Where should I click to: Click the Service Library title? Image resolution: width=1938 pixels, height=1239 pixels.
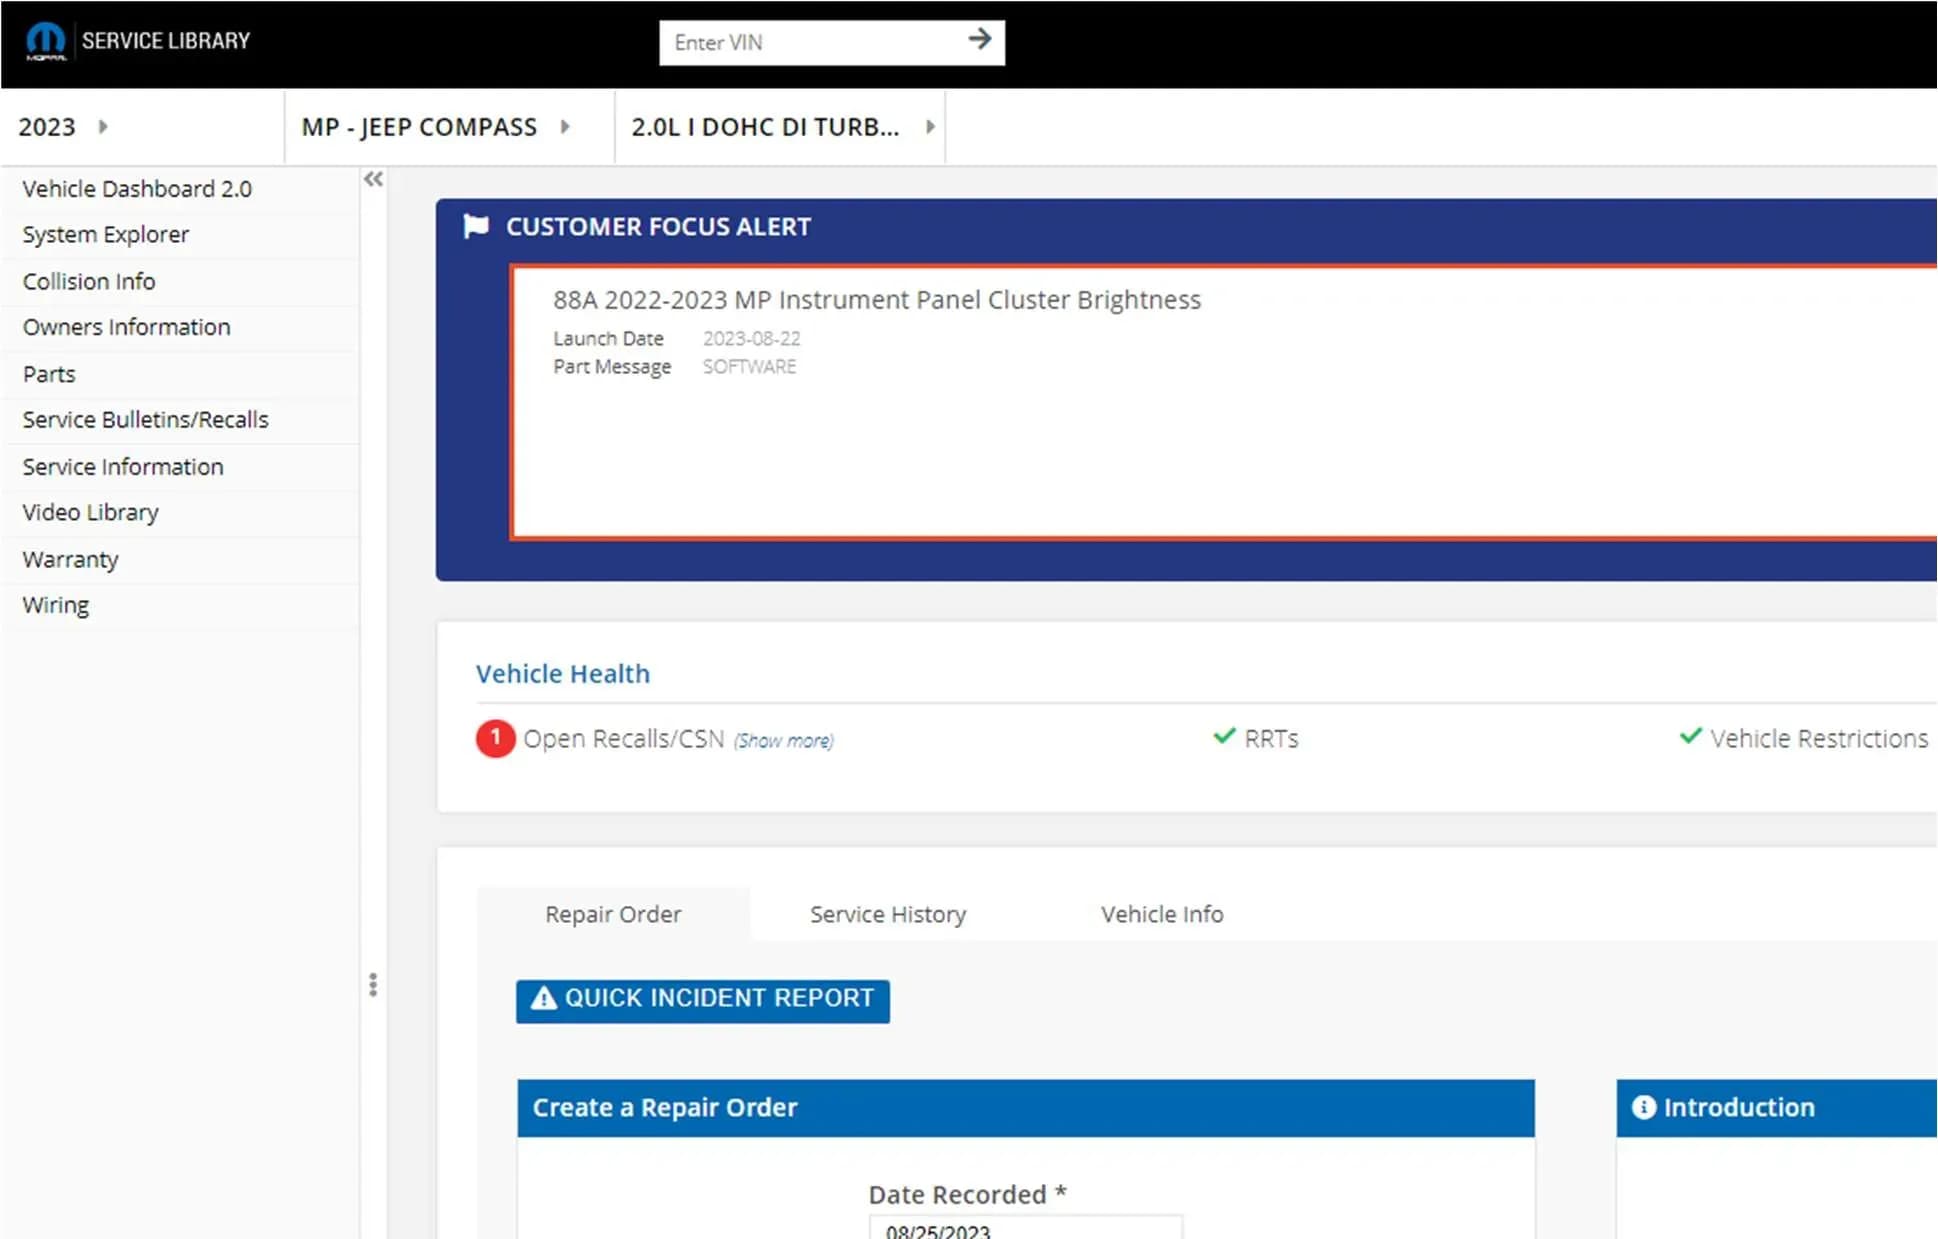[x=166, y=41]
